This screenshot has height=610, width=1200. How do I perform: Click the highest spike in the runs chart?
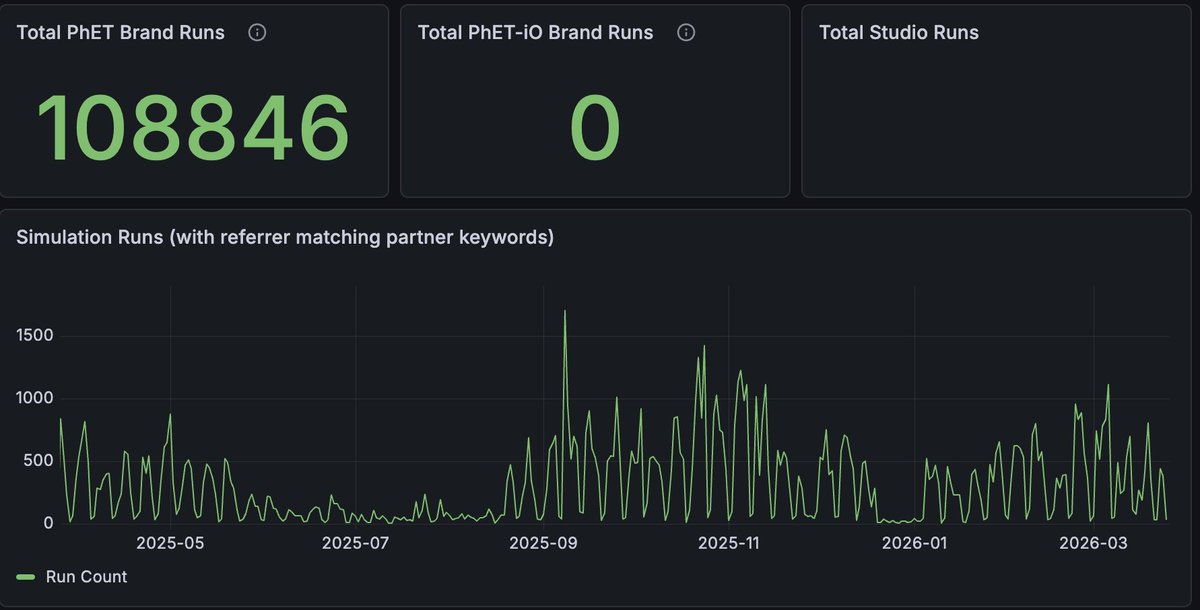pos(565,312)
